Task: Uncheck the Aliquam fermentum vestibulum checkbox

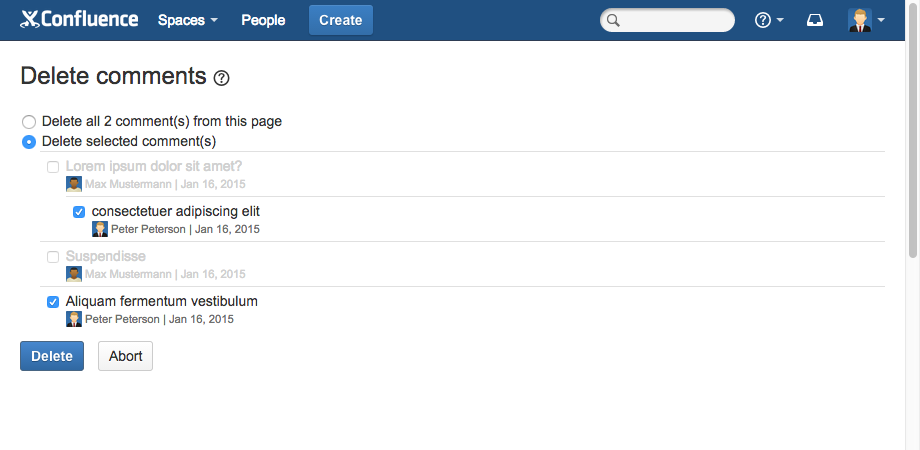Action: (x=53, y=302)
